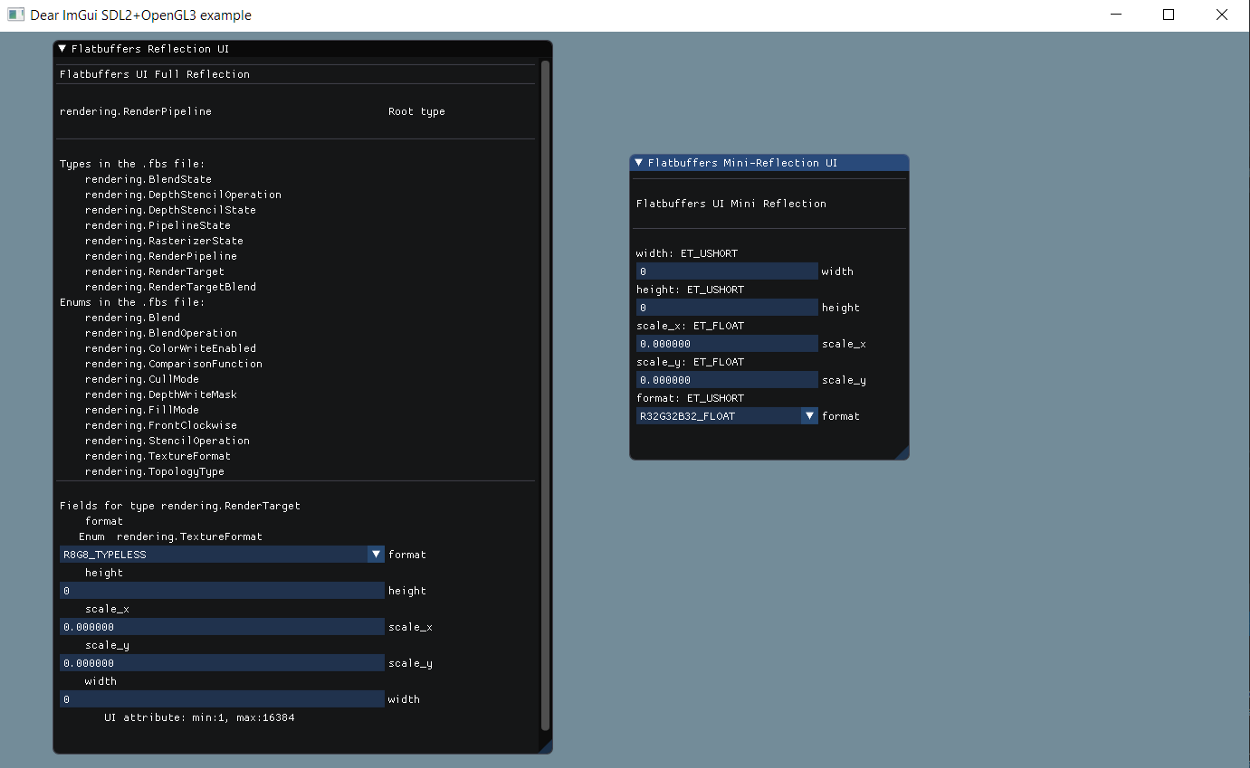Click the scale_x field in Mini-Reflection UI

click(x=726, y=344)
